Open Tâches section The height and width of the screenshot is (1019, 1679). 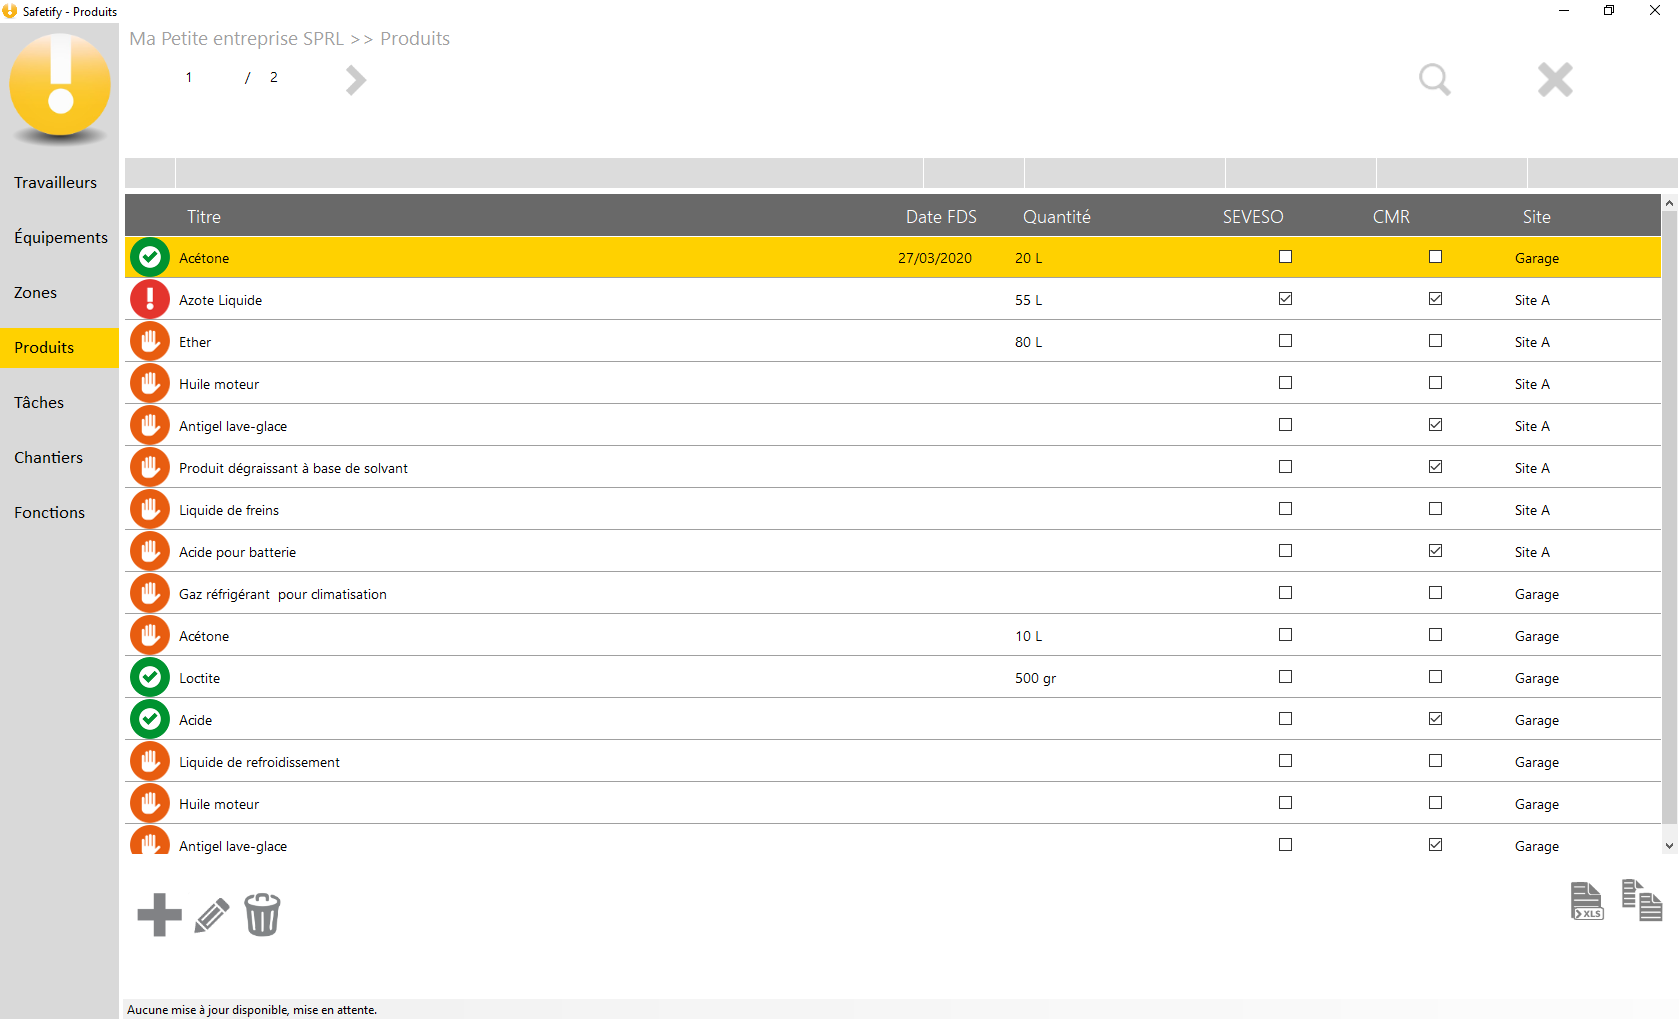(x=59, y=403)
